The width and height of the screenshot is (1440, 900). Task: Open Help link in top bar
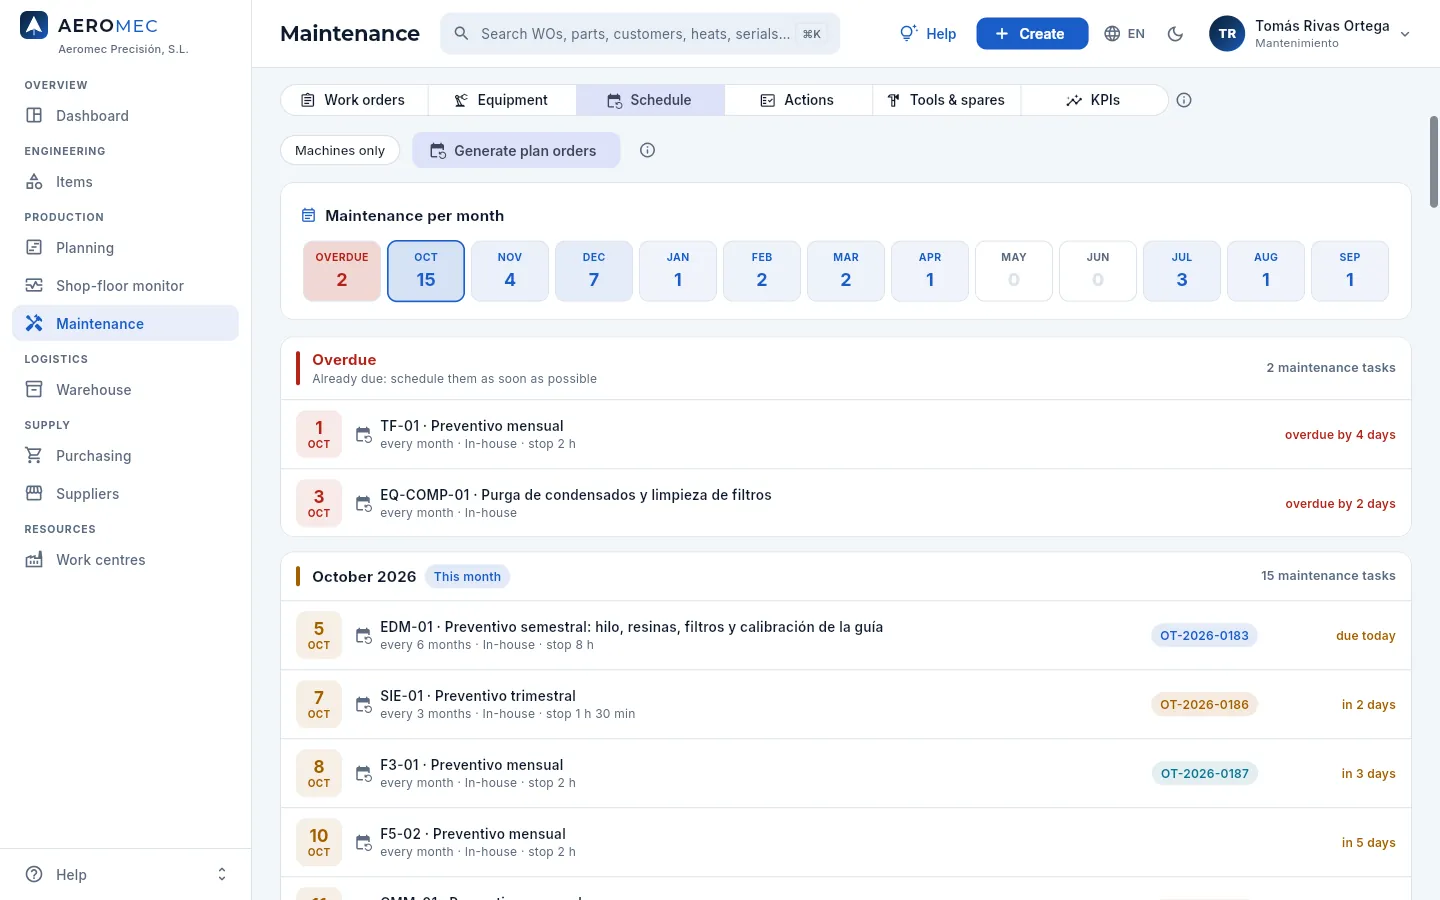click(x=928, y=34)
